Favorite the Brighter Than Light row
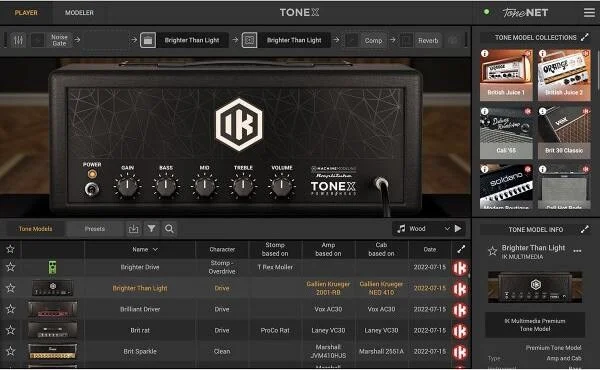 point(10,288)
